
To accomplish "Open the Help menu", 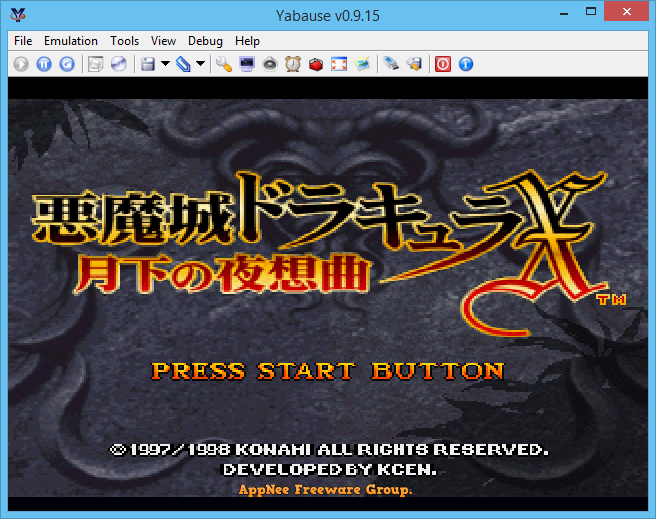I will coord(247,41).
